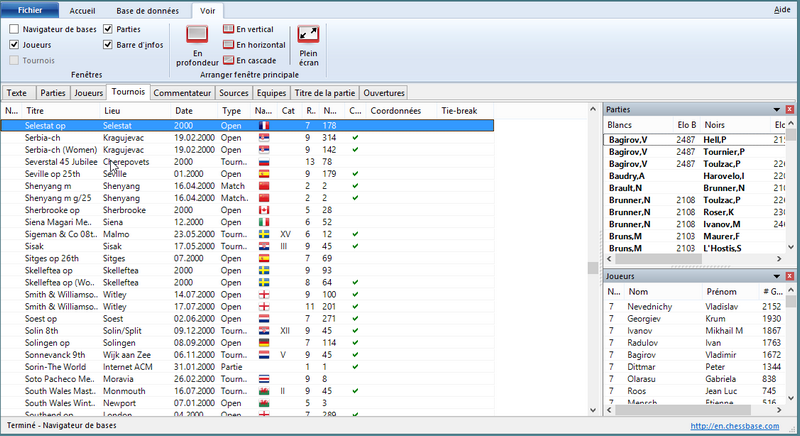The height and width of the screenshot is (436, 800).
Task: Open the Parties panel dropdown arrow
Action: click(776, 108)
